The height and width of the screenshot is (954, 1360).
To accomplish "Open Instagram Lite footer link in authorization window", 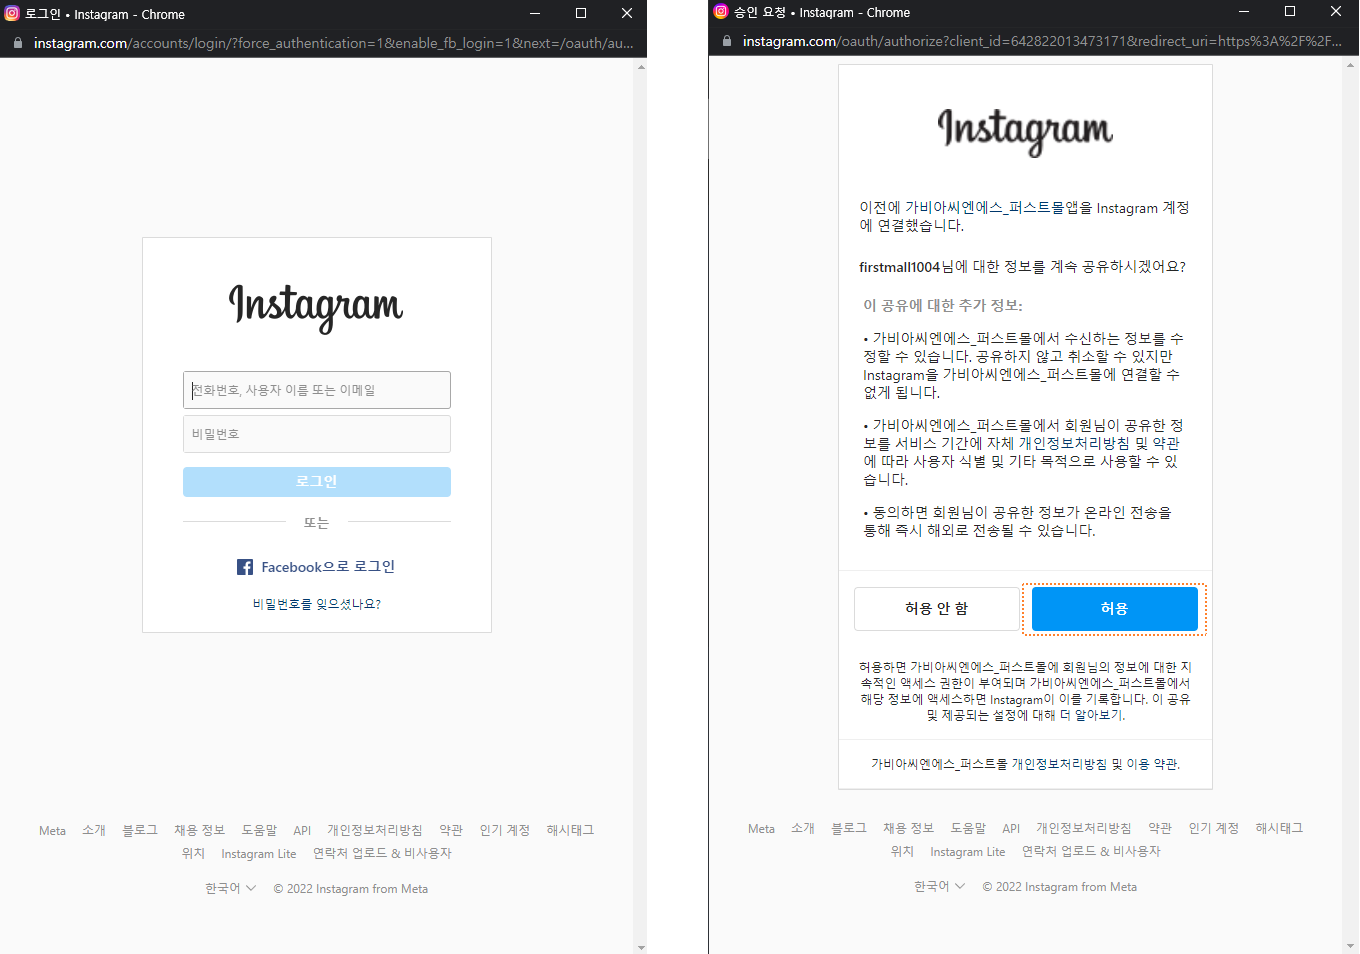I will pyautogui.click(x=968, y=852).
